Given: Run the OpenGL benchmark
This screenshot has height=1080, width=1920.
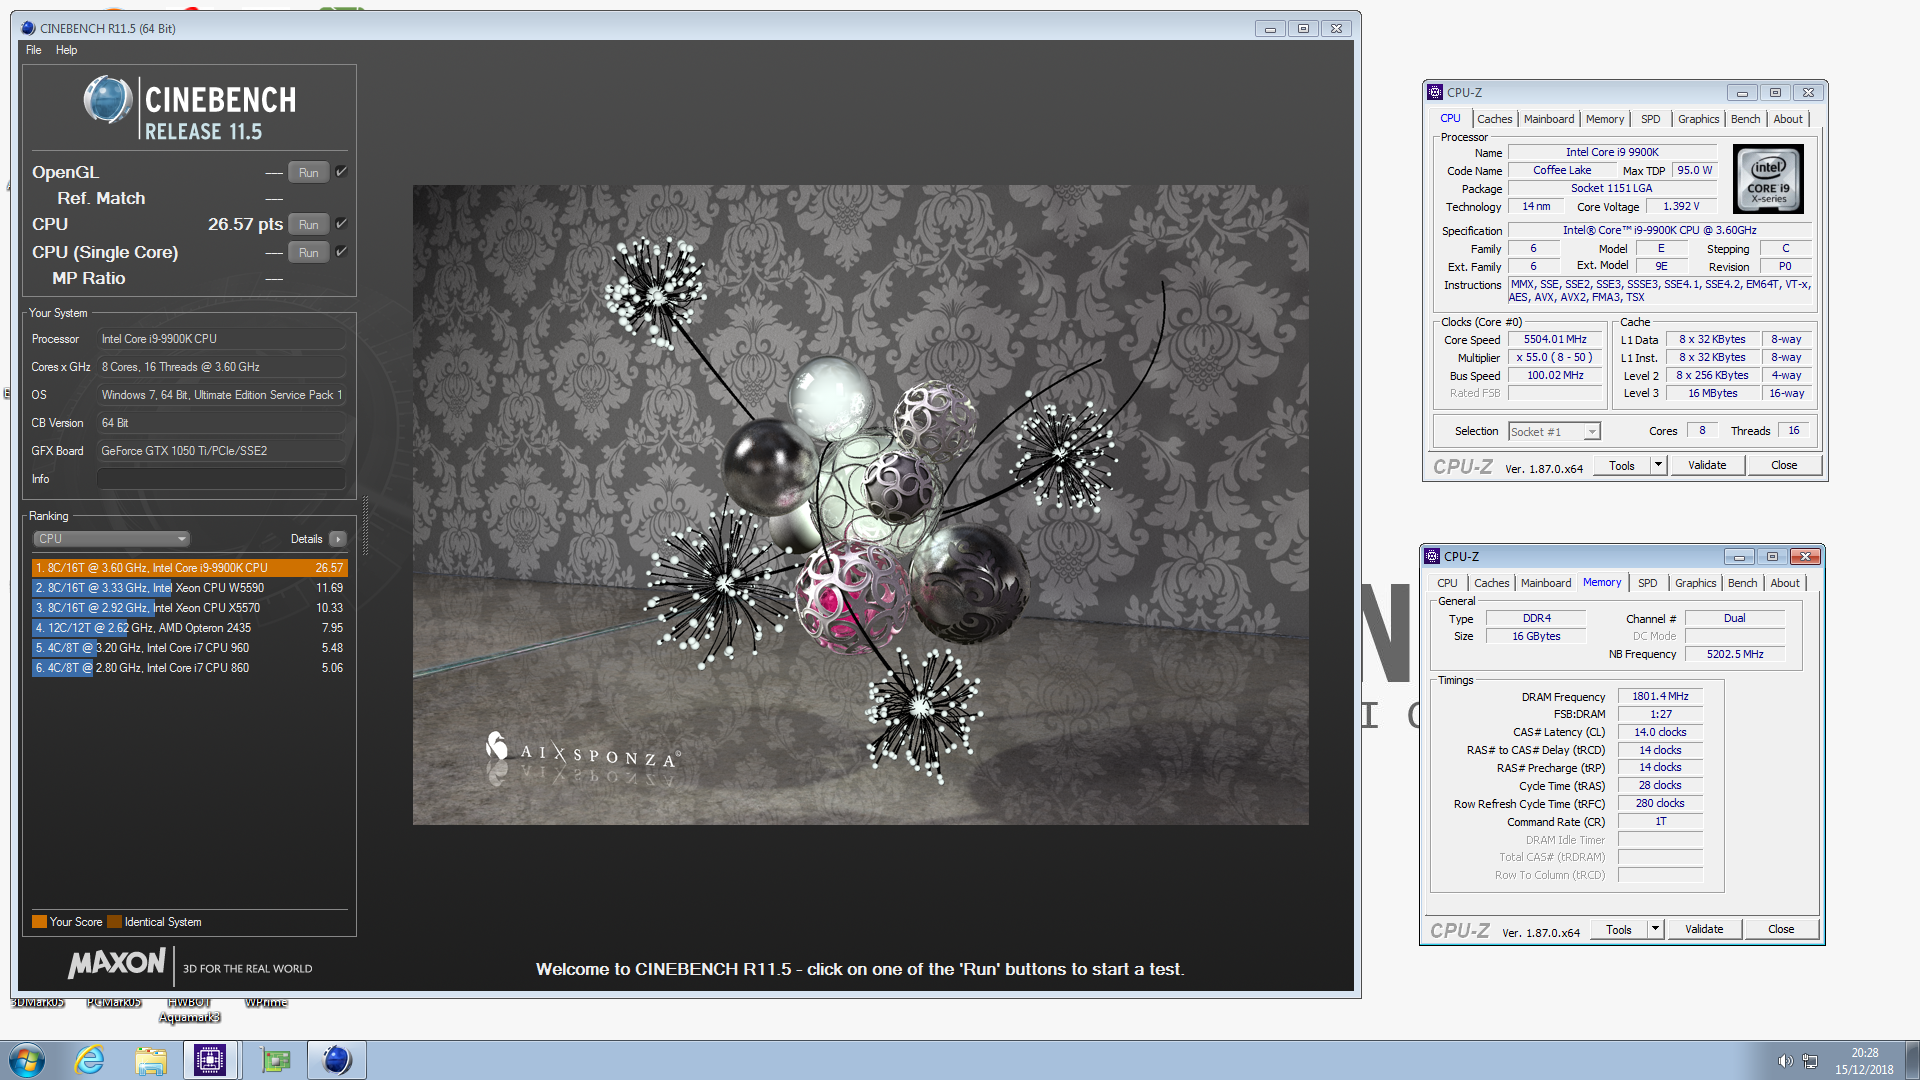Looking at the screenshot, I should pos(308,172).
